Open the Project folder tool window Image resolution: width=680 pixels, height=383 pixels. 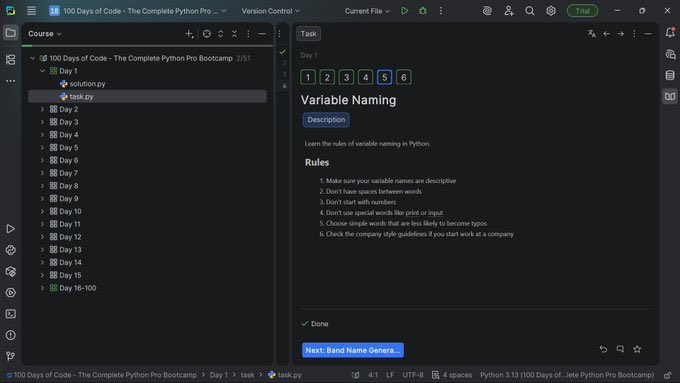click(x=10, y=33)
